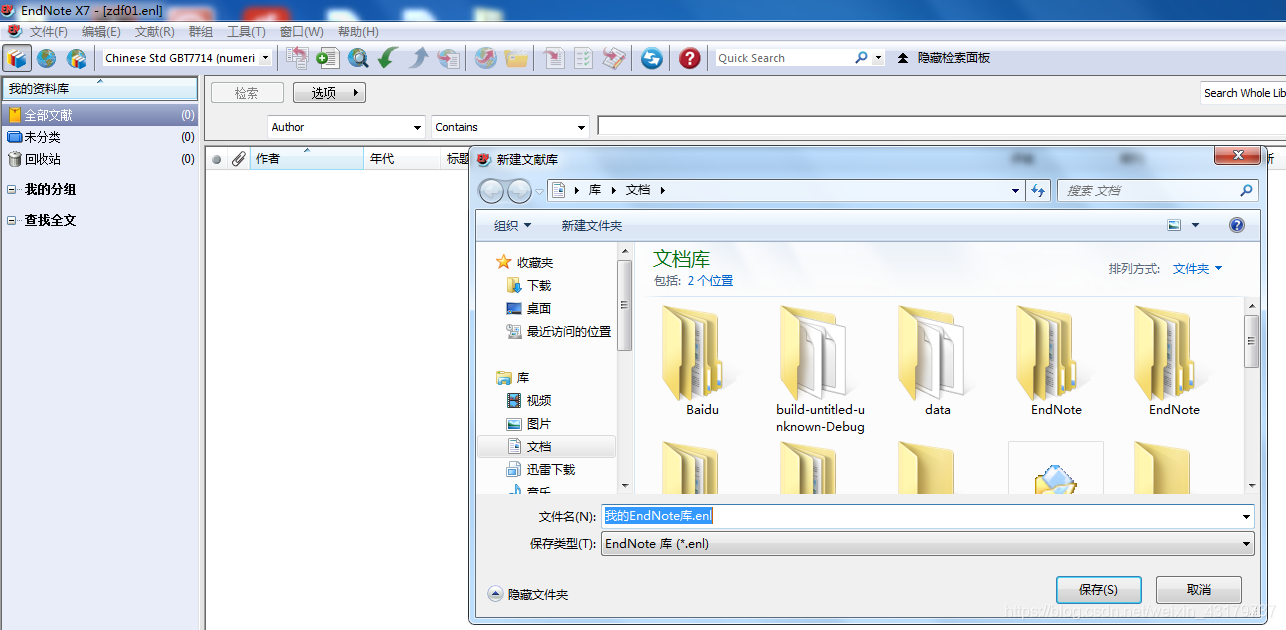Open EndNote Help red question mark icon

click(689, 58)
